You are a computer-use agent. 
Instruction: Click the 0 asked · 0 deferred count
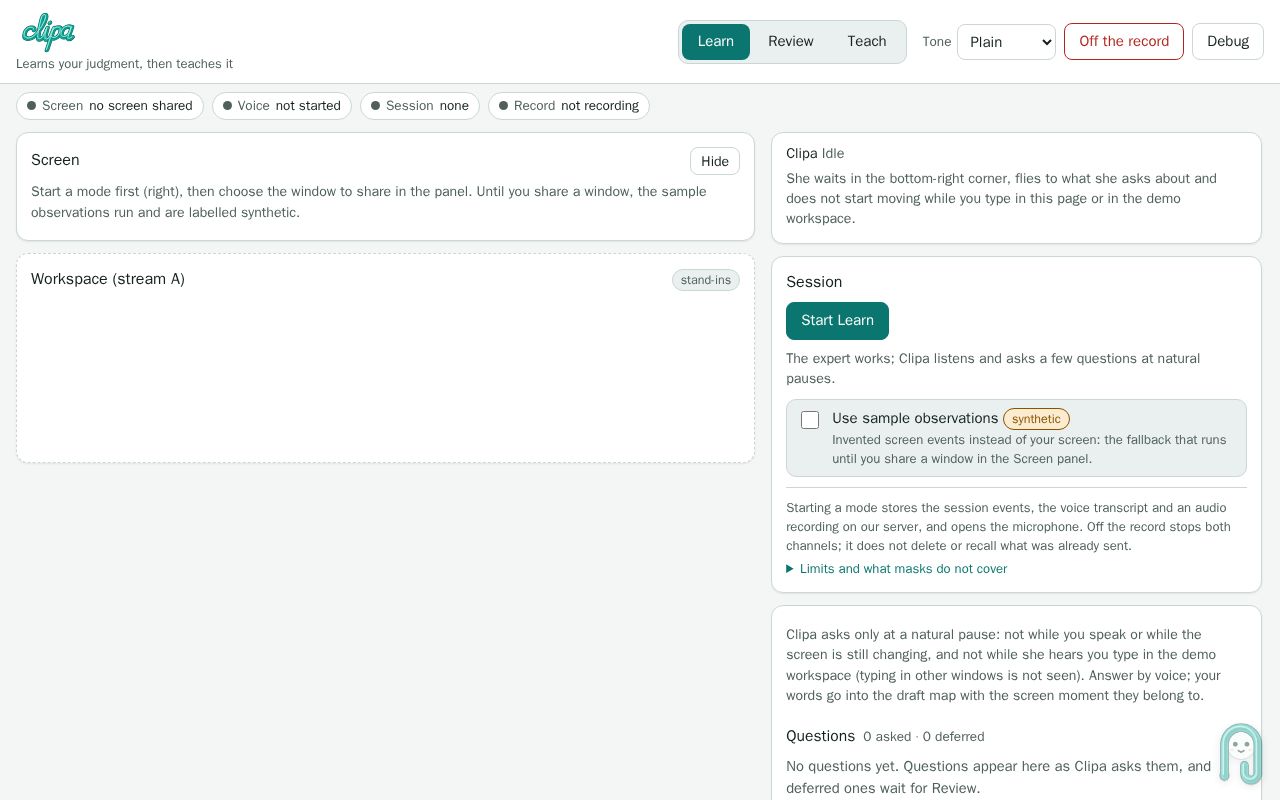[924, 737]
